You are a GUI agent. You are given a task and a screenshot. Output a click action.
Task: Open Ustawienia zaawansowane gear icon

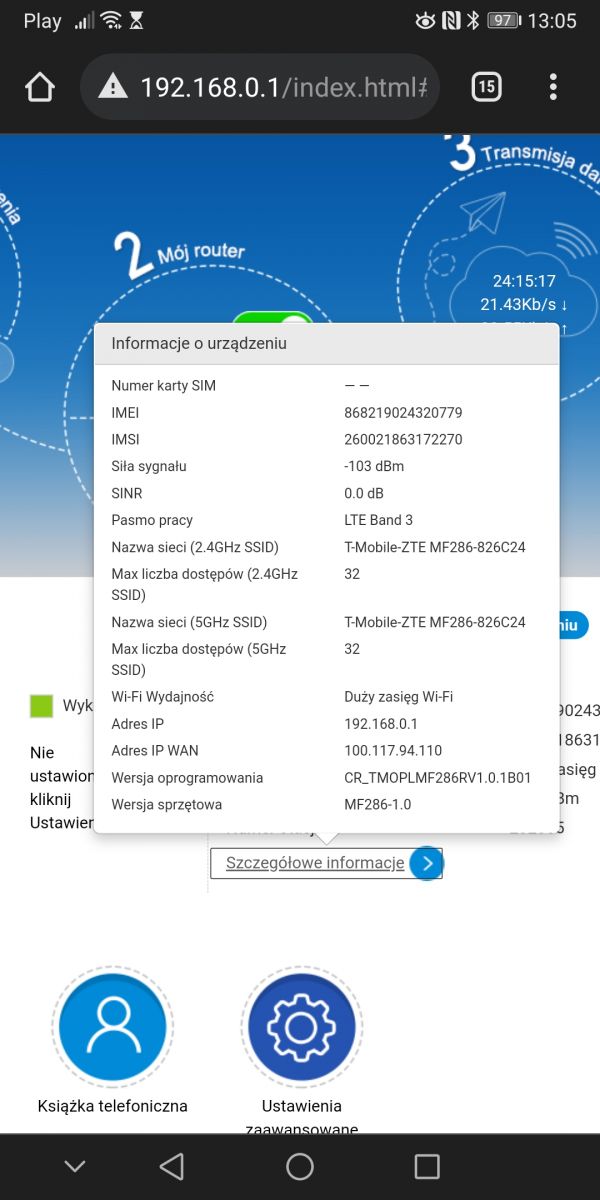coord(301,1027)
